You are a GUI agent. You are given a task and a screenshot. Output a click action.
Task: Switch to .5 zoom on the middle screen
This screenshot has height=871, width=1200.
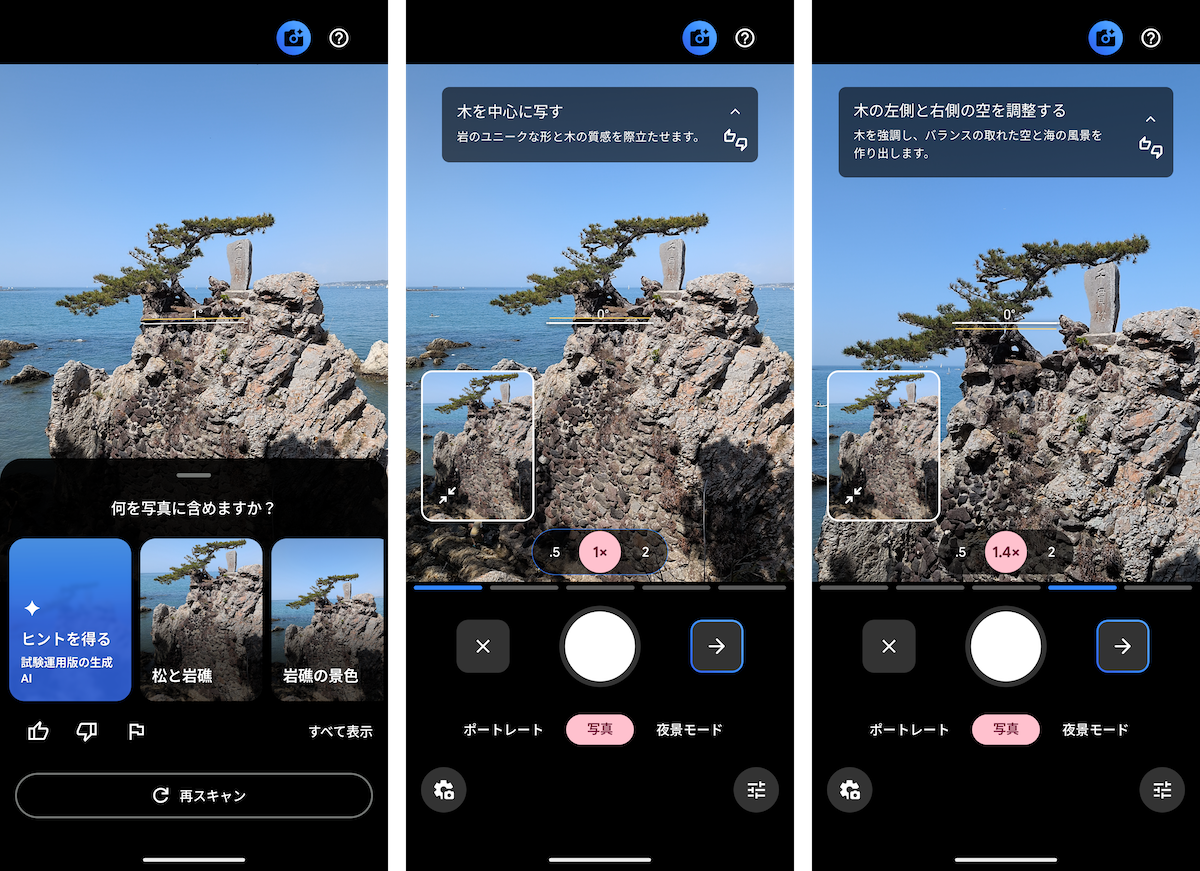(x=555, y=552)
